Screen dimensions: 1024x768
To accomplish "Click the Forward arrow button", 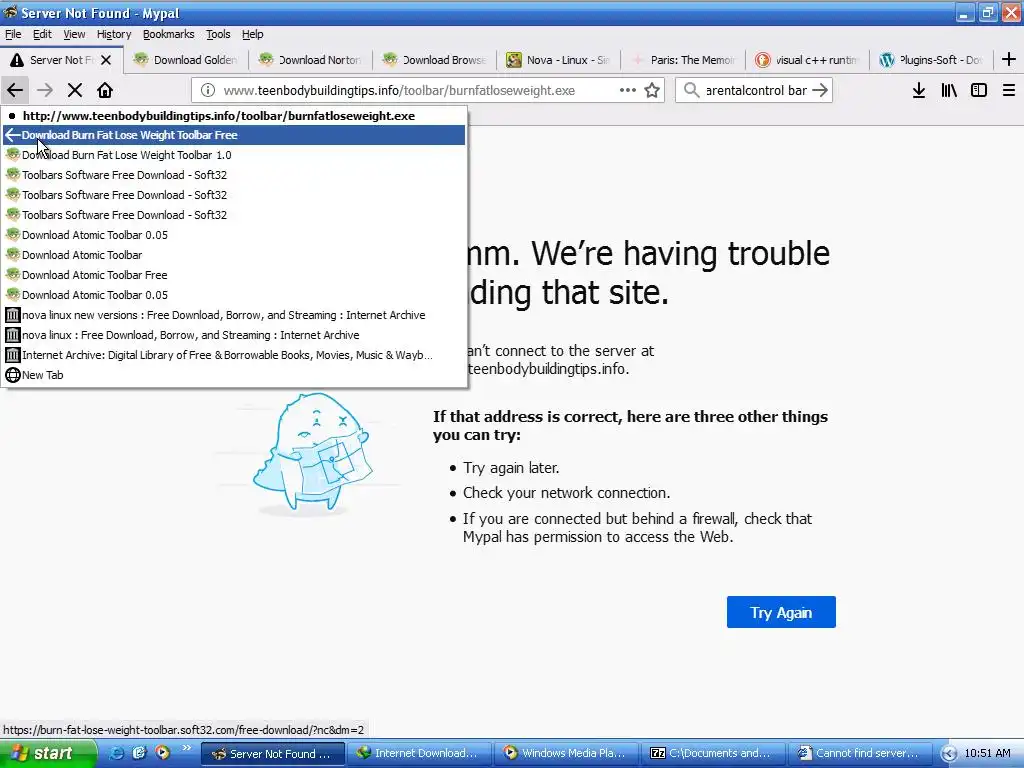I will coord(45,90).
